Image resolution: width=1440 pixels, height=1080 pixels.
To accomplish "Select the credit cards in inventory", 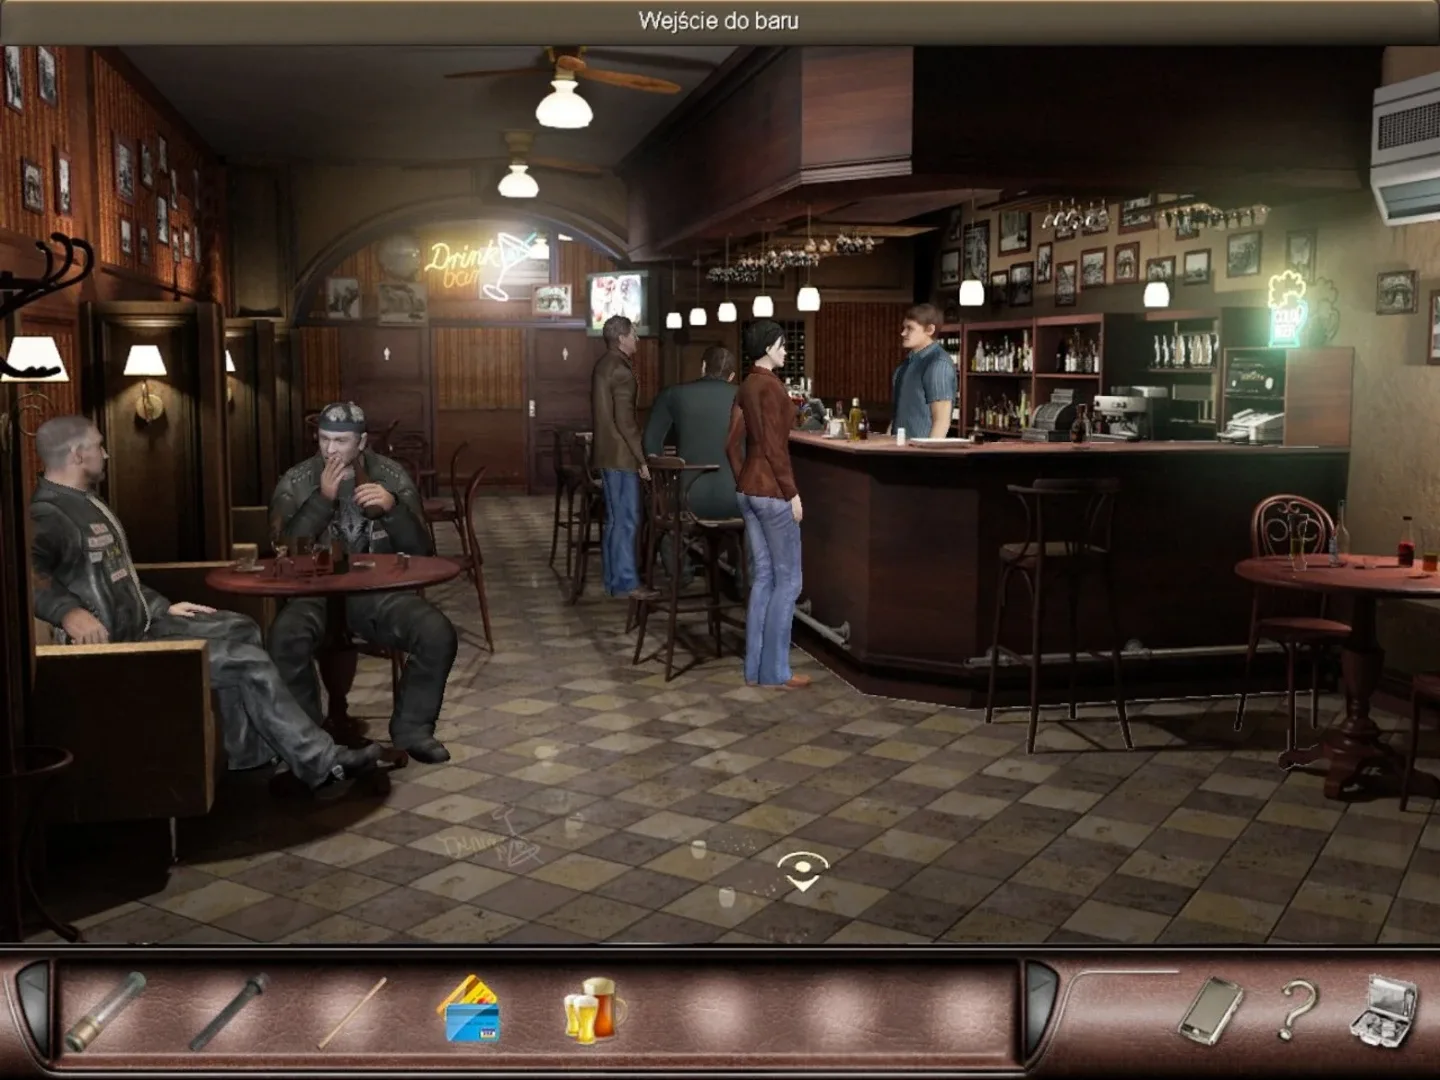I will click(470, 1010).
